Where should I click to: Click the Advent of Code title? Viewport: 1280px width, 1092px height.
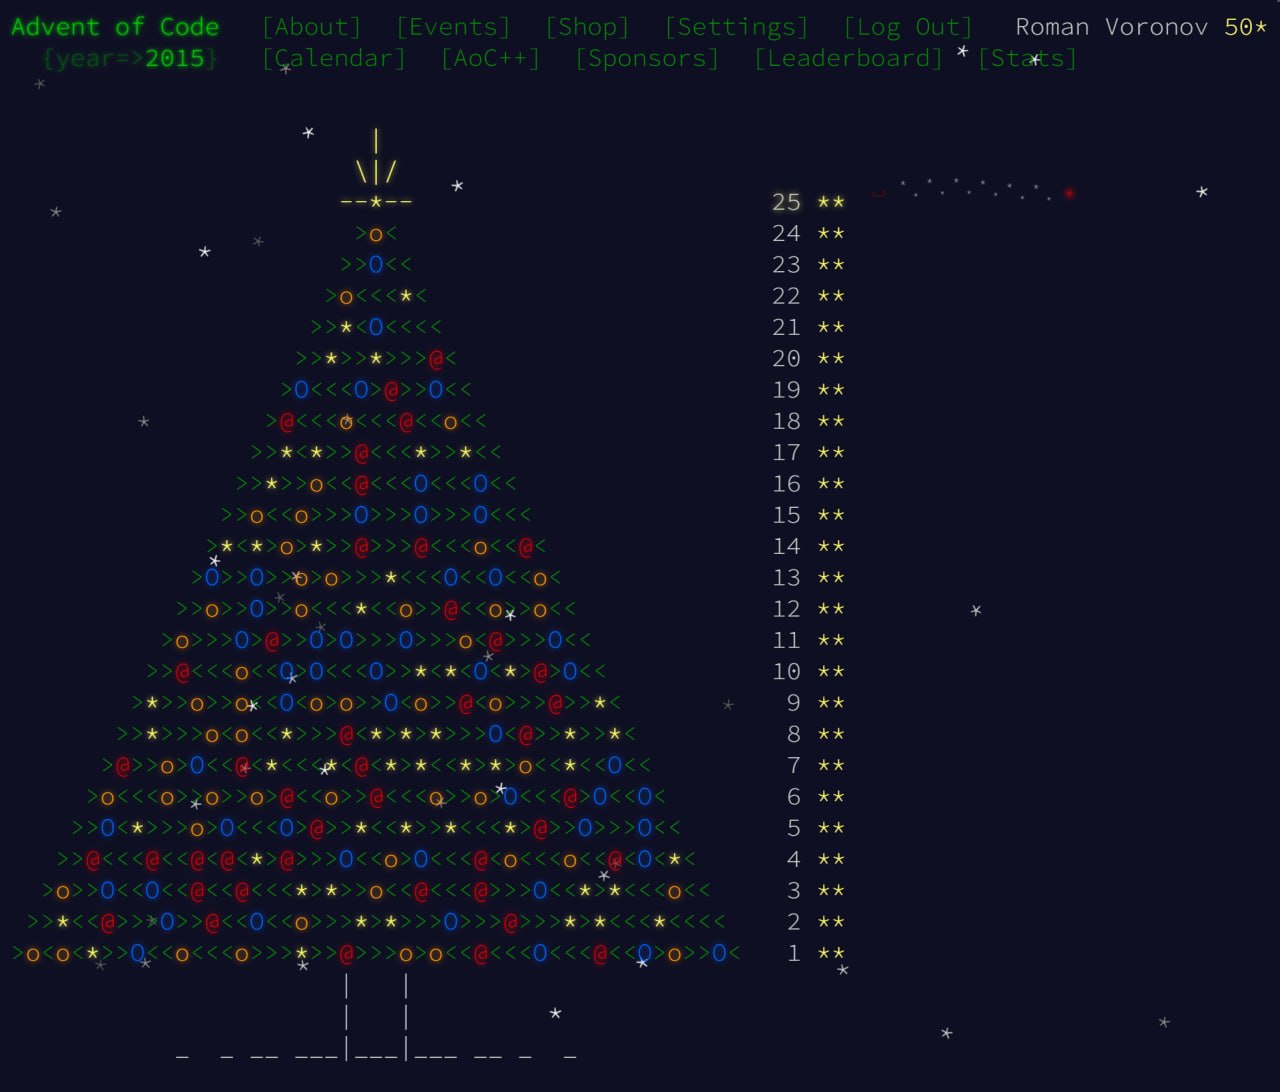click(115, 27)
